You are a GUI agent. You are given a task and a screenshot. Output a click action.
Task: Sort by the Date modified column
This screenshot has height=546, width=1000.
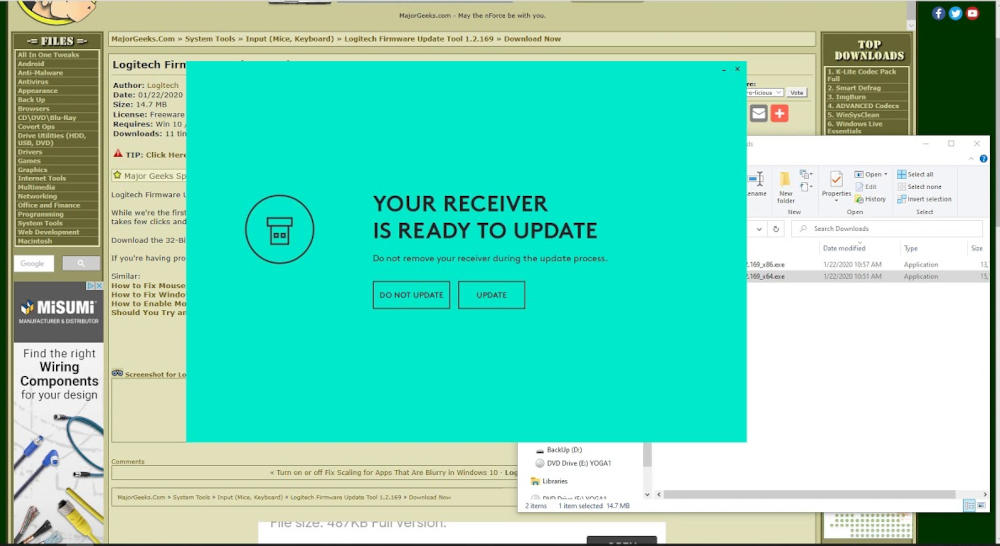click(844, 248)
